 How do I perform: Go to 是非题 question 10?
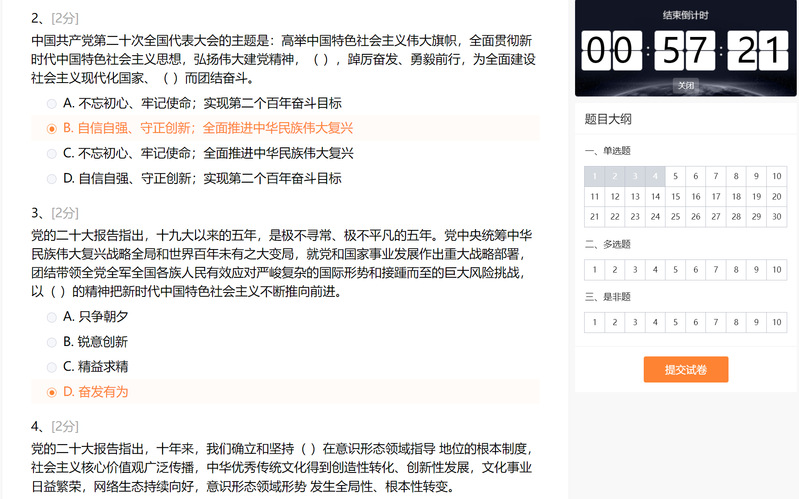(x=777, y=322)
